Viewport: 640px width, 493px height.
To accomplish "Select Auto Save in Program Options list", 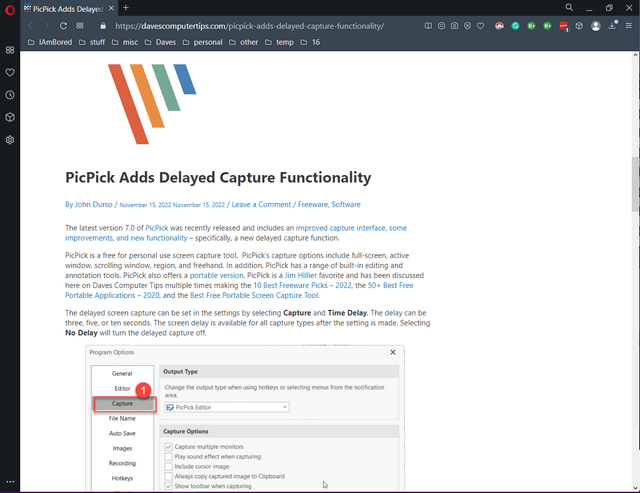I will 122,433.
